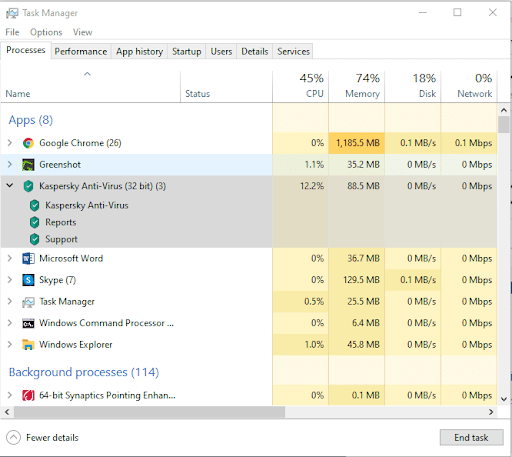Click the Kaspersky Anti-Virus (32 bit) group icon

pos(28,186)
